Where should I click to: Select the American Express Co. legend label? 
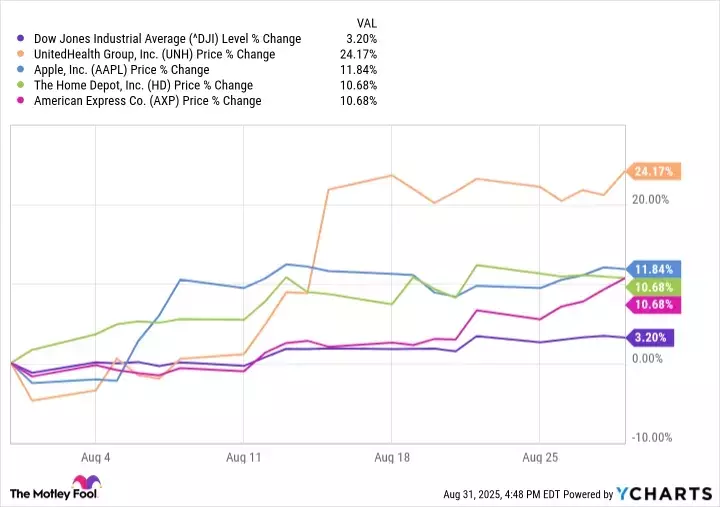[147, 101]
